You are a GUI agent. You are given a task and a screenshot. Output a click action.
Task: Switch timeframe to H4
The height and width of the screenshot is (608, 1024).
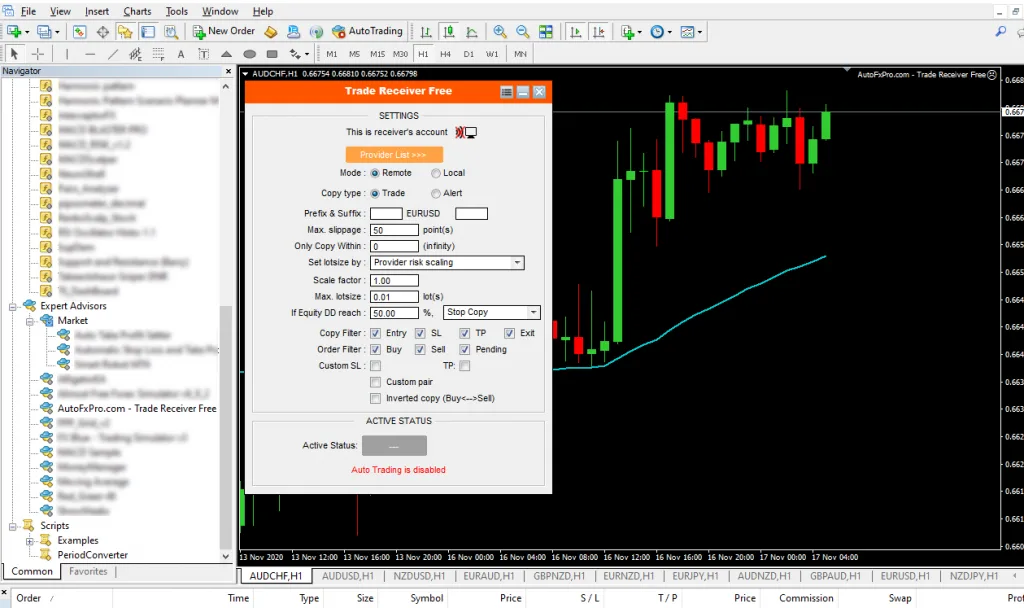click(445, 54)
